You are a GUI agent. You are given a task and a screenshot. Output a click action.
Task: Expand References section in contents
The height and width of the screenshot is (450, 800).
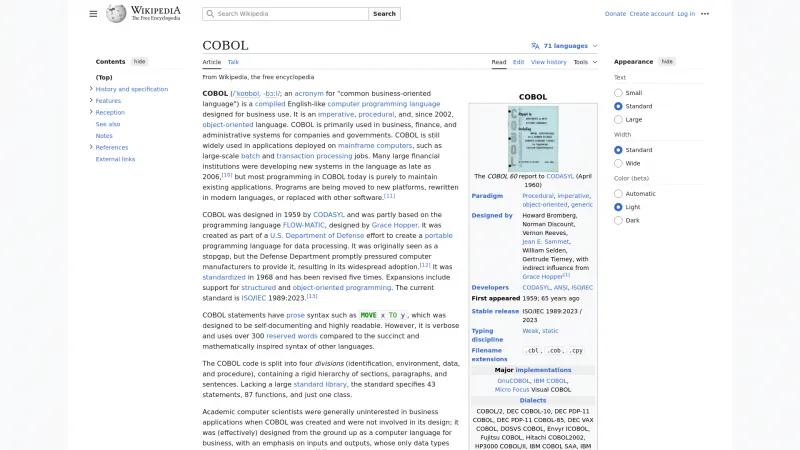pyautogui.click(x=91, y=147)
